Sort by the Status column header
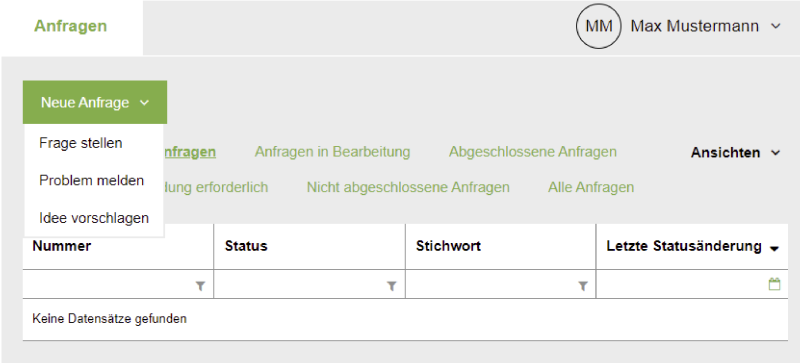800x363 pixels. (x=246, y=246)
